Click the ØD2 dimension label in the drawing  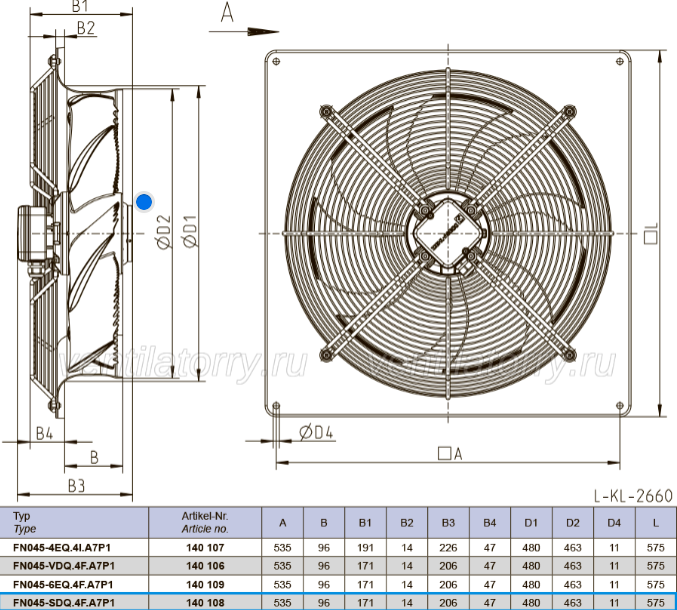[x=163, y=232]
